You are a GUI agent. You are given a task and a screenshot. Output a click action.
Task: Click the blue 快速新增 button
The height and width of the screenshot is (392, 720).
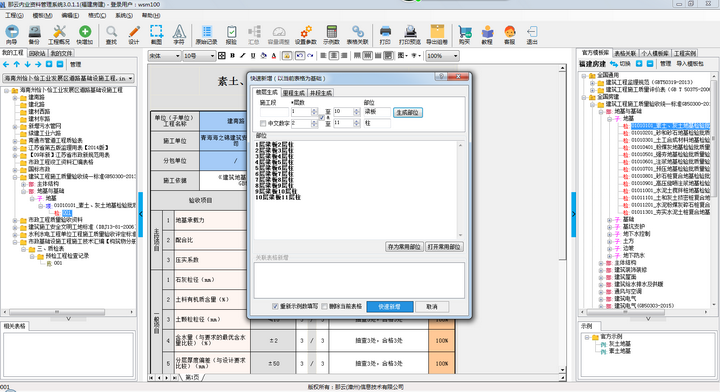(389, 306)
